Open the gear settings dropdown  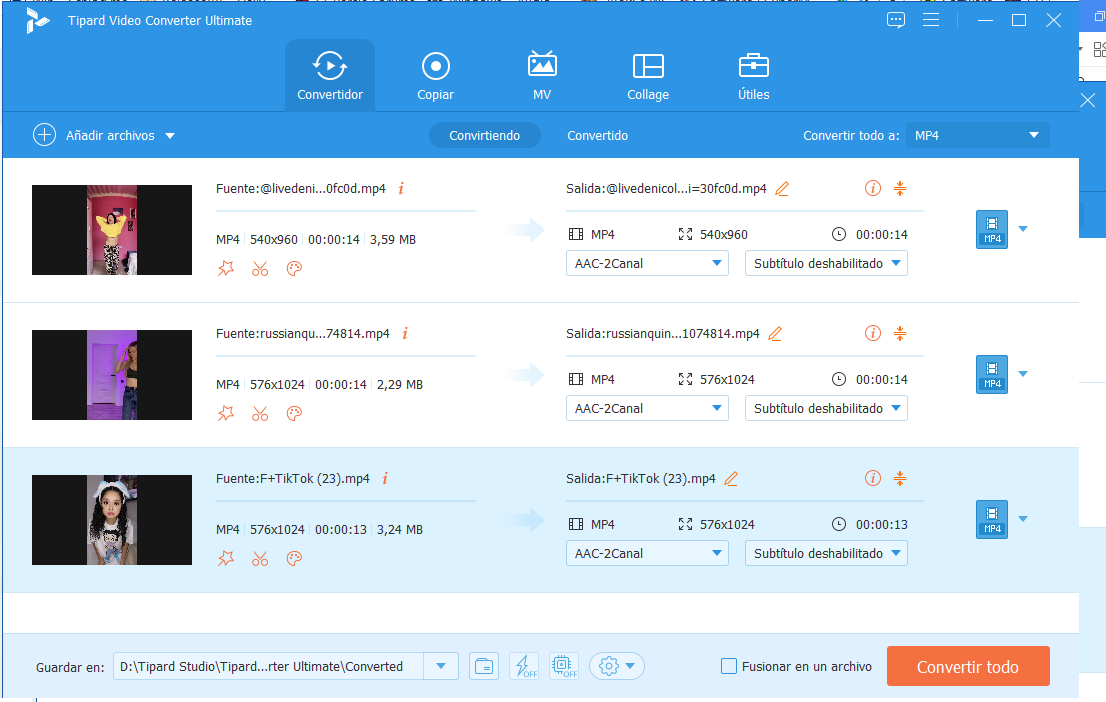(616, 666)
